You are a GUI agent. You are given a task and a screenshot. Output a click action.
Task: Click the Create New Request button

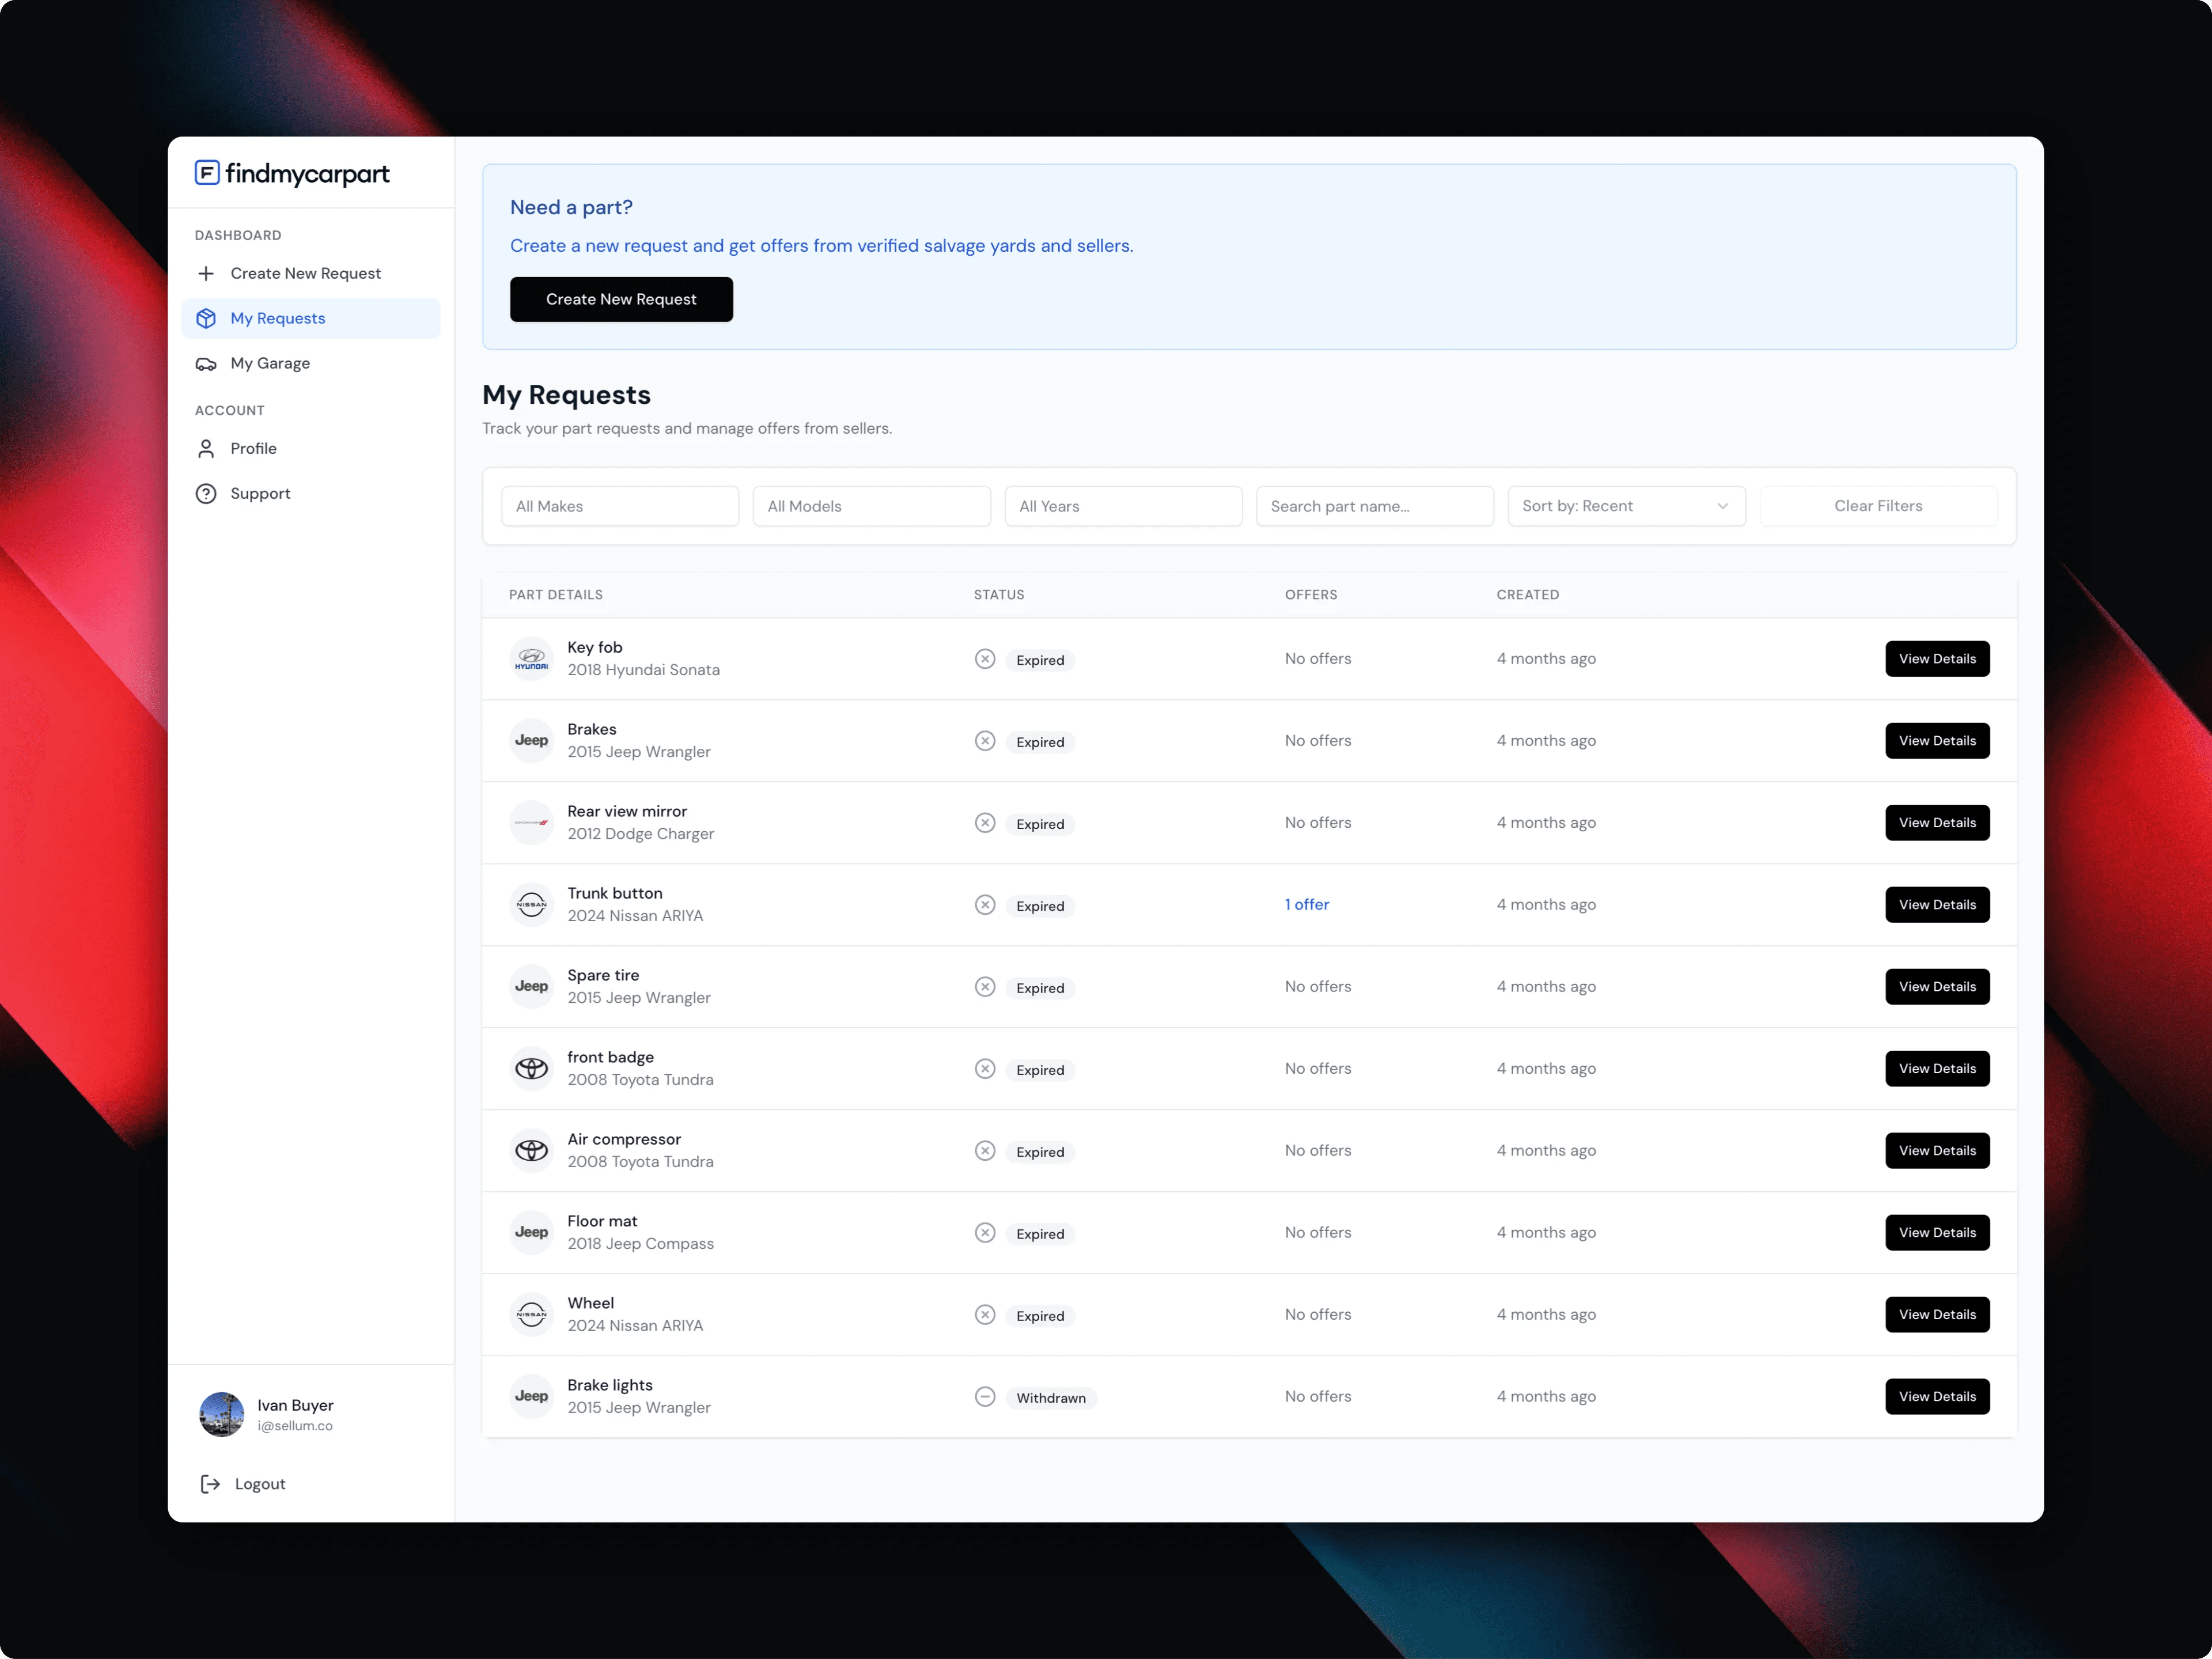(621, 299)
